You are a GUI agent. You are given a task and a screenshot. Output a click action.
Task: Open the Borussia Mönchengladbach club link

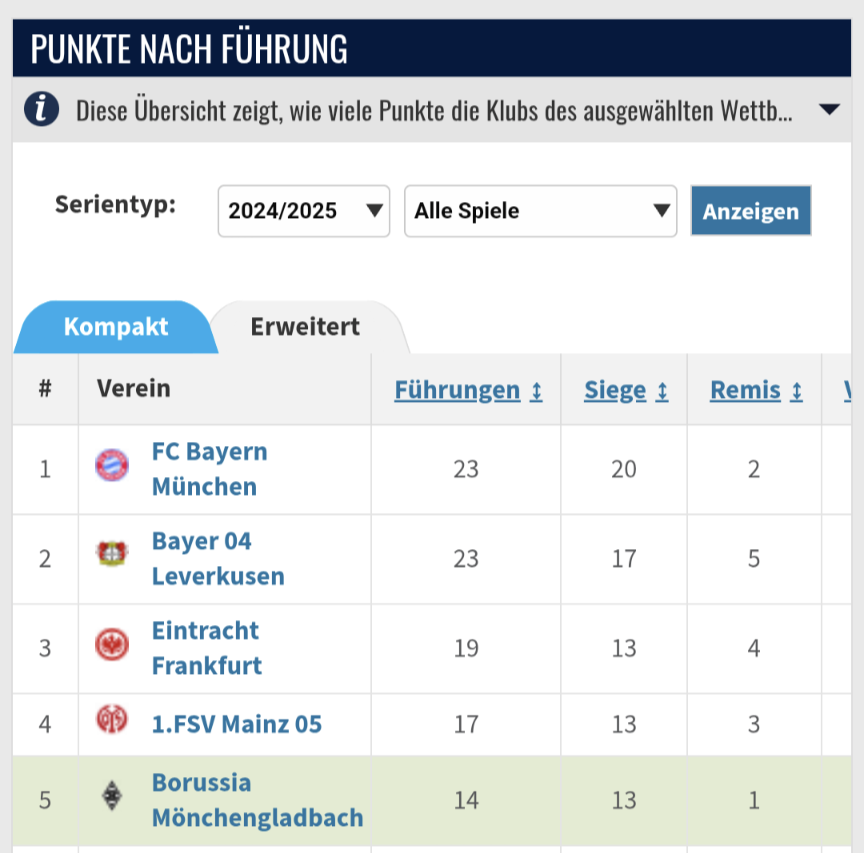[257, 799]
